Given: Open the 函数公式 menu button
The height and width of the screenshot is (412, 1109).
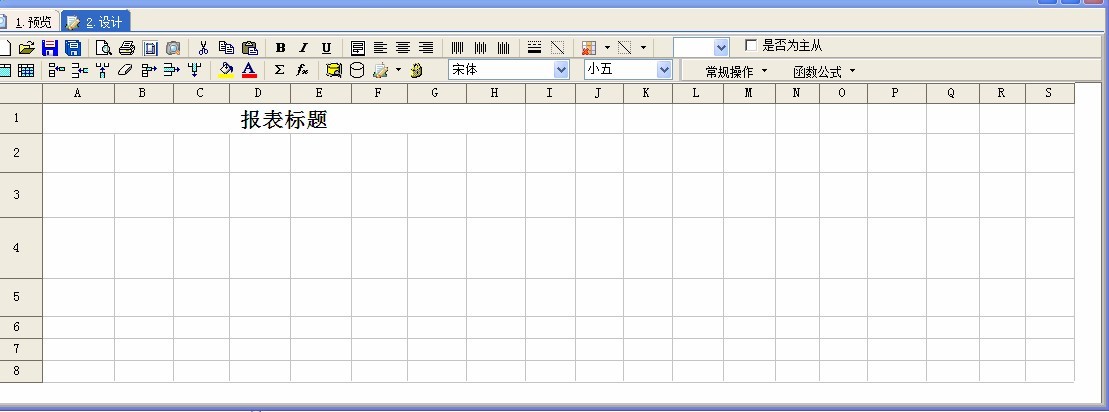Looking at the screenshot, I should pyautogui.click(x=824, y=71).
